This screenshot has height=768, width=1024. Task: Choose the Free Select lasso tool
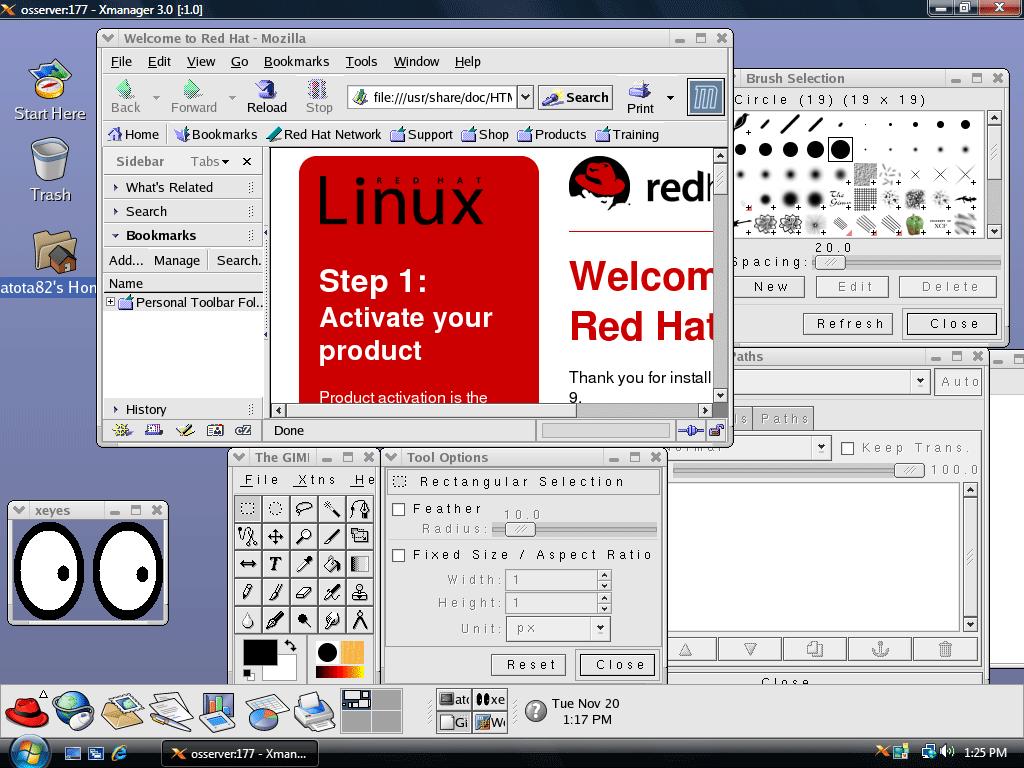click(x=304, y=508)
